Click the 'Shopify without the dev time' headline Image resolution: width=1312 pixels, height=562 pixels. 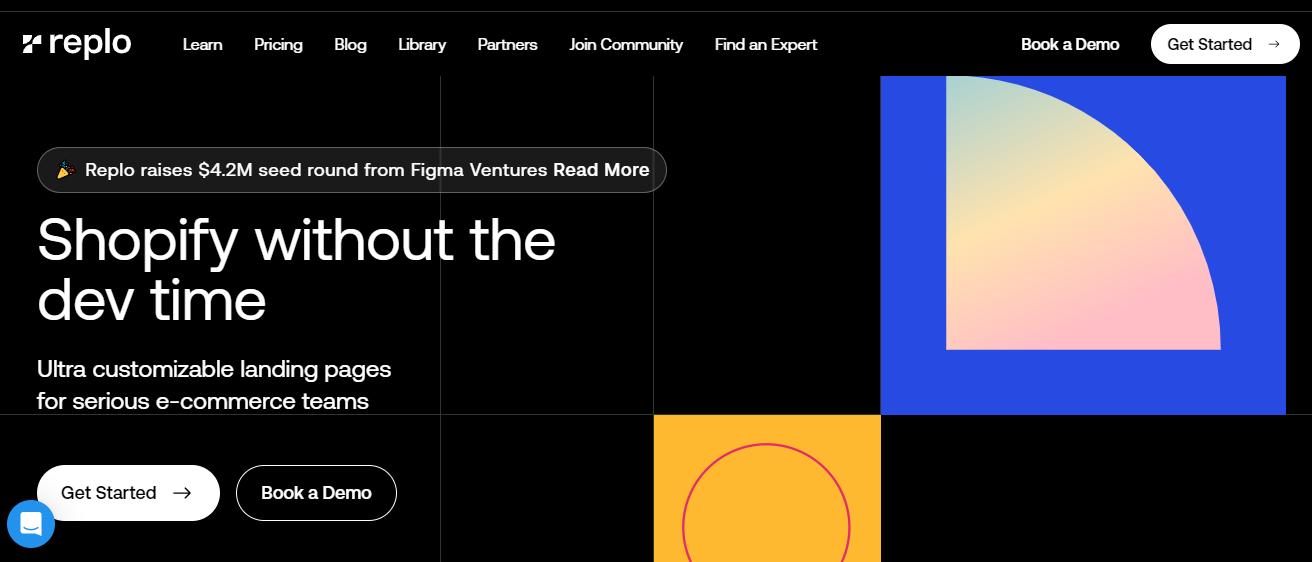[x=296, y=269]
